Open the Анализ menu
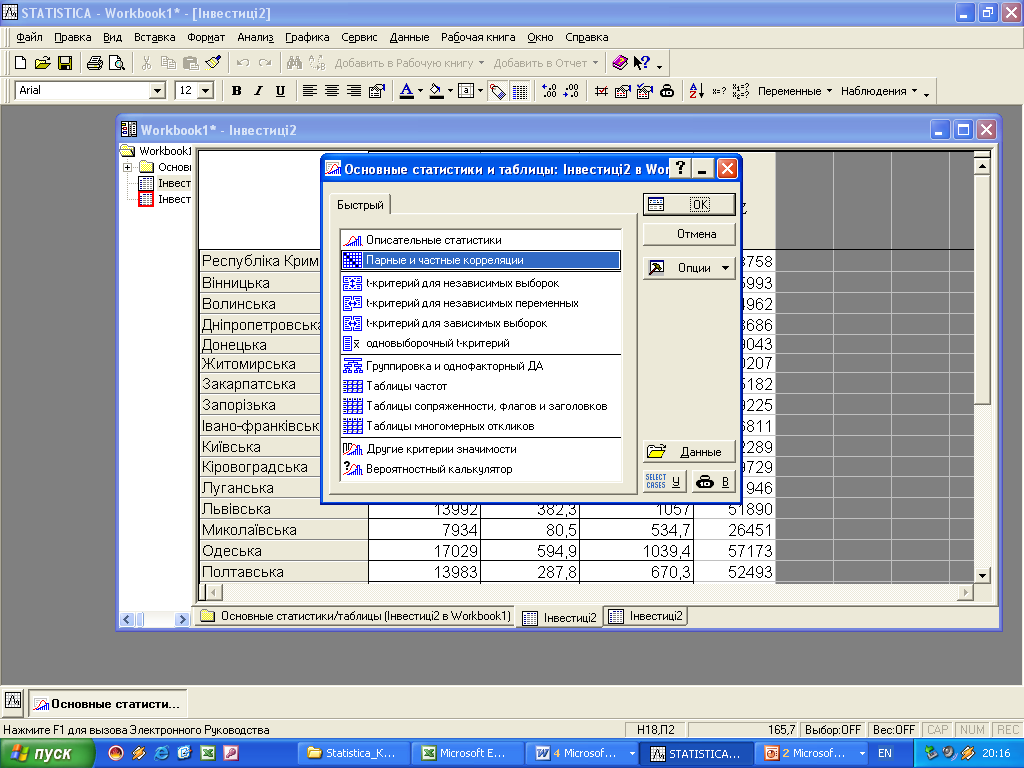The image size is (1024, 768). pyautogui.click(x=255, y=37)
